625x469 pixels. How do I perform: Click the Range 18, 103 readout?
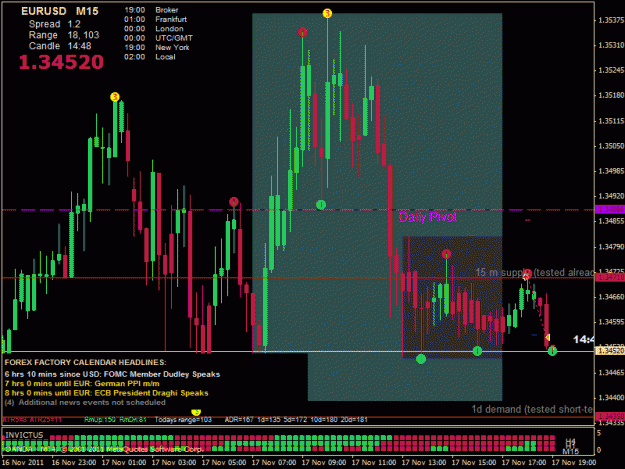[64, 35]
